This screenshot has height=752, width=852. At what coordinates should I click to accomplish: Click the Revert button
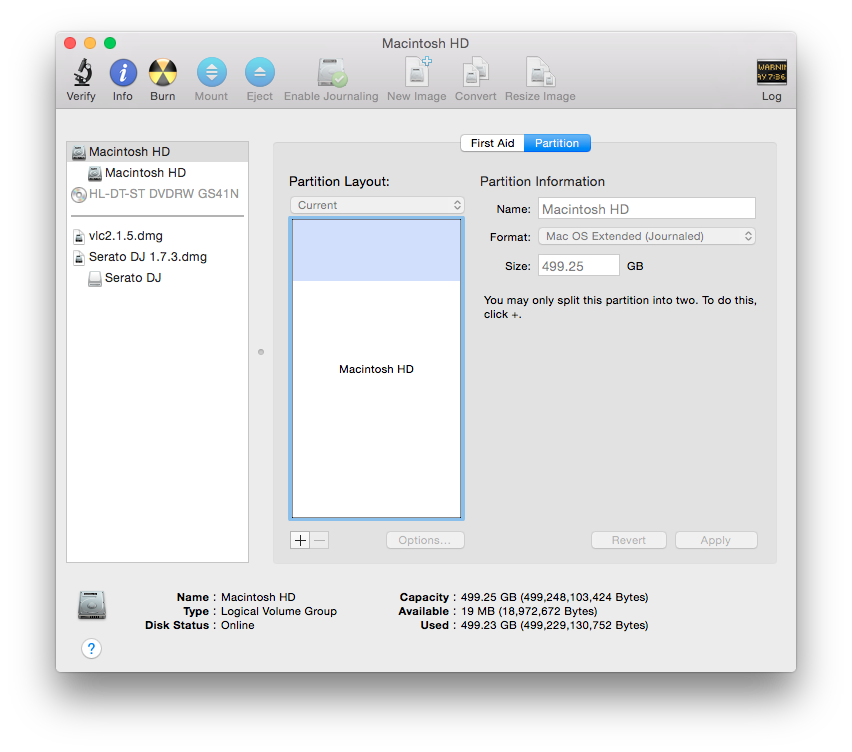pos(629,540)
